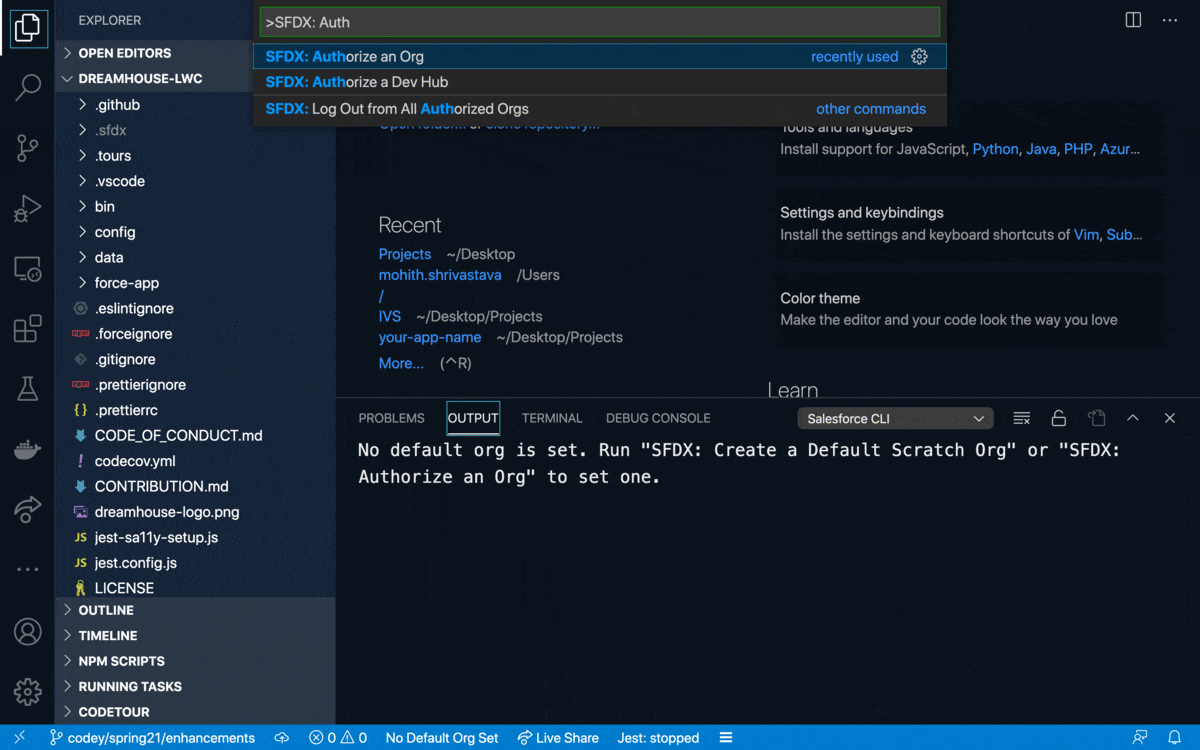Open the Manage gear in activity bar

(x=28, y=691)
